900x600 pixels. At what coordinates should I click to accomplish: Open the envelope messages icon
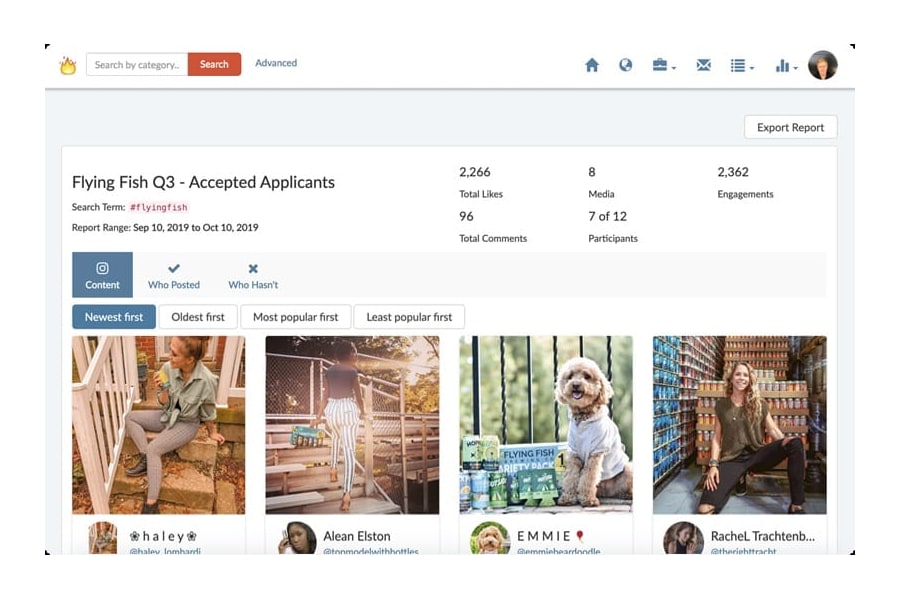click(703, 65)
